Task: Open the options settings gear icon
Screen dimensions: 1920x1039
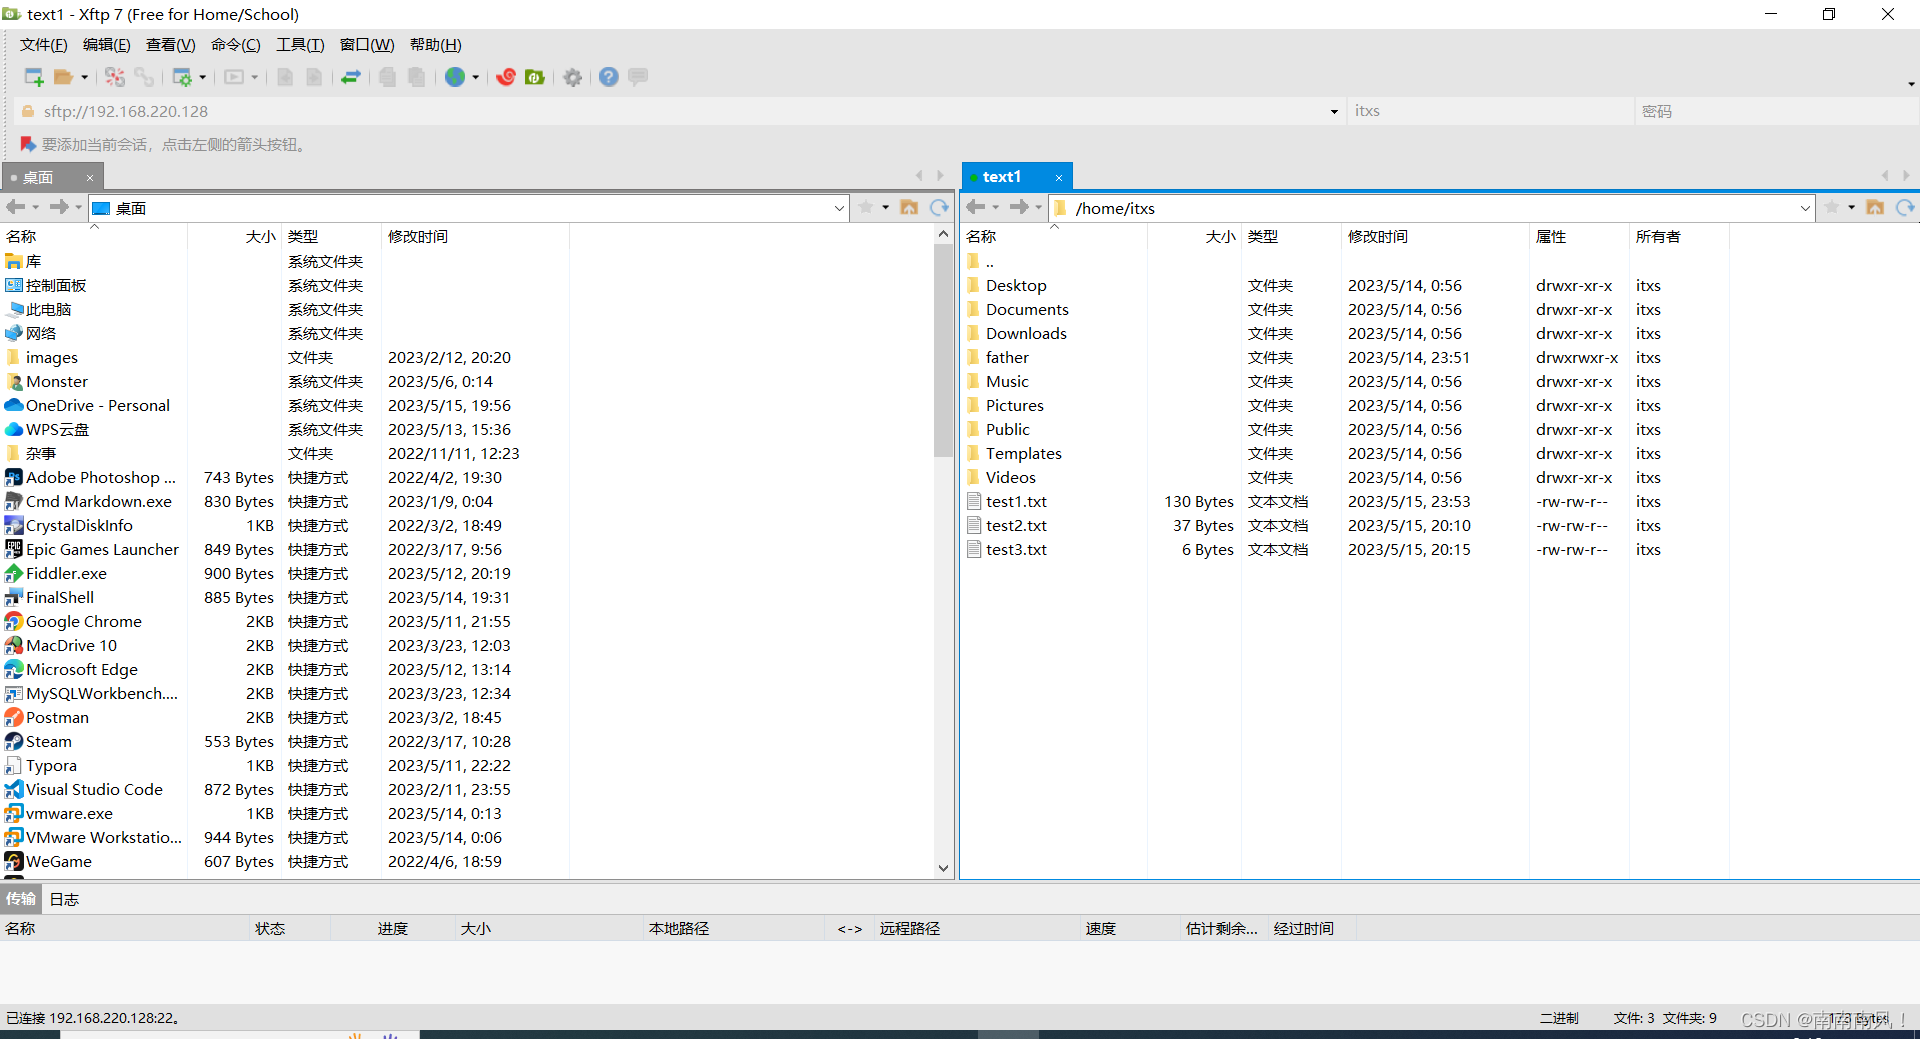Action: 572,77
